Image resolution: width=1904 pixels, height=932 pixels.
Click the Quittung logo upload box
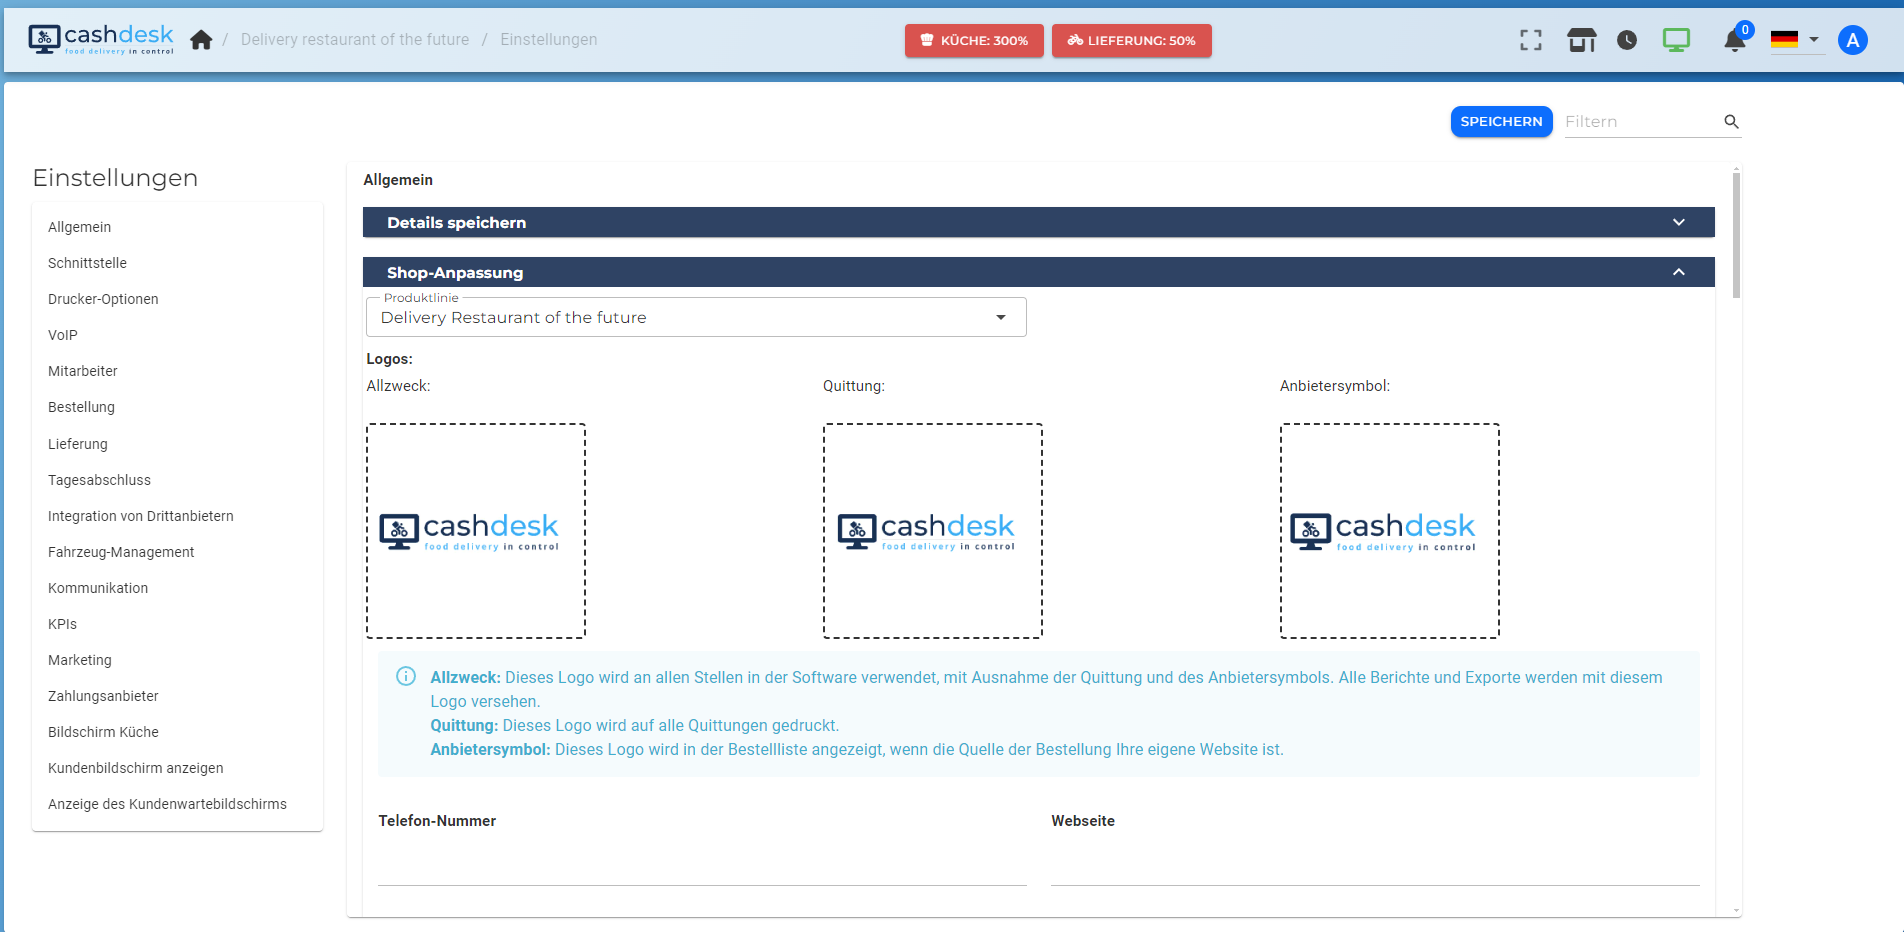tap(933, 531)
